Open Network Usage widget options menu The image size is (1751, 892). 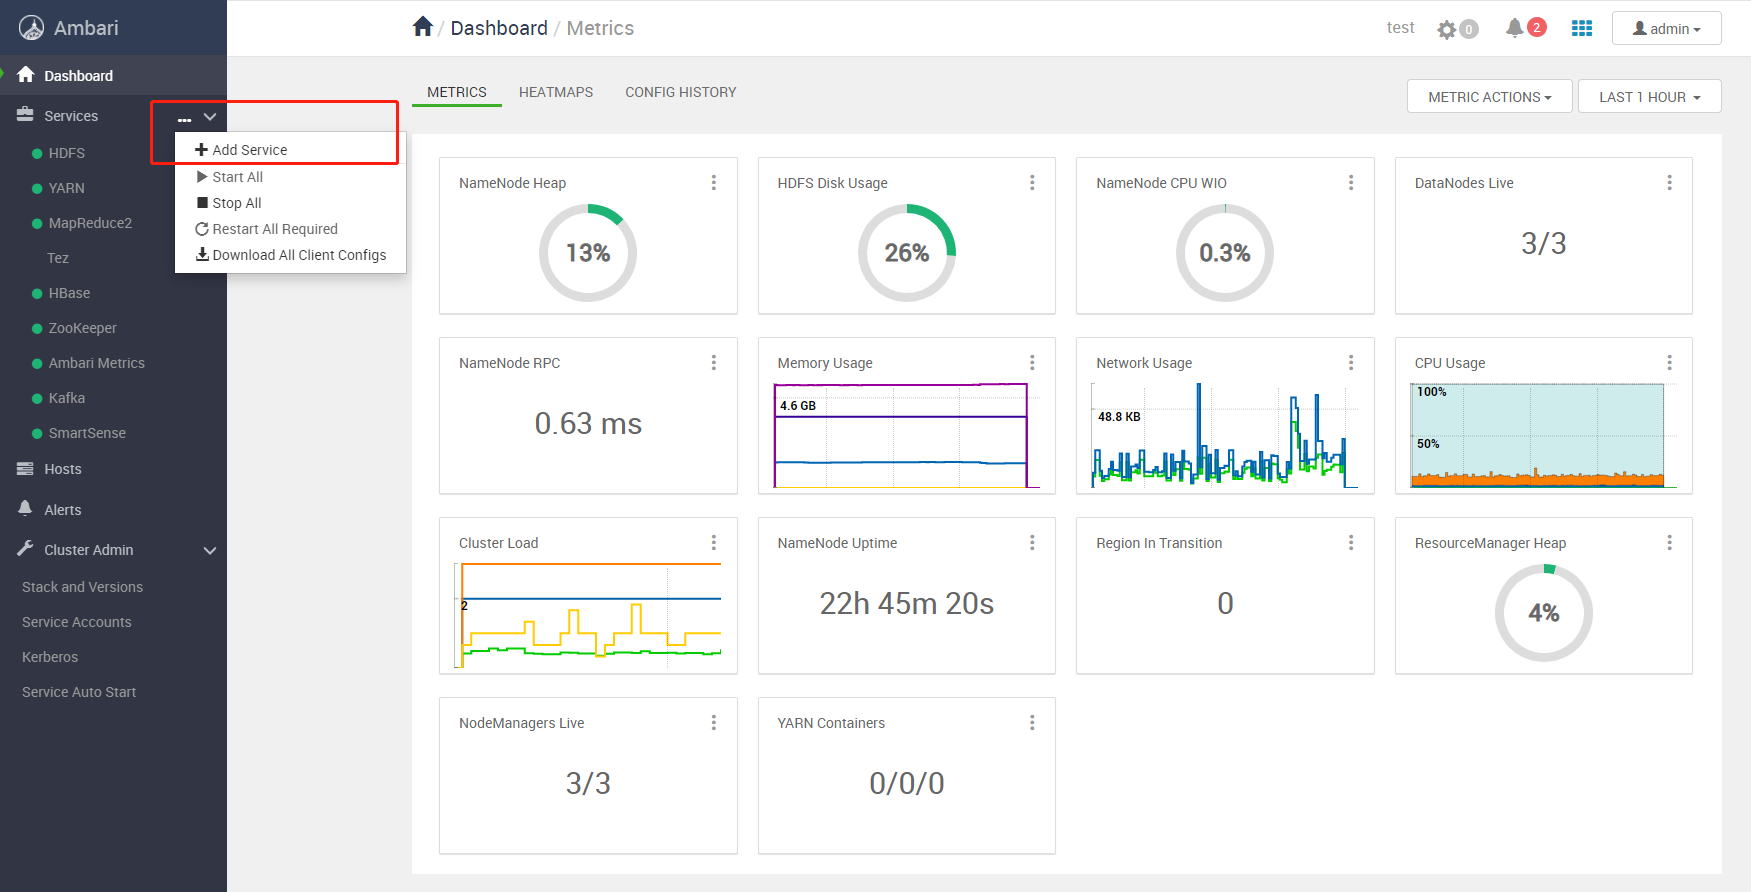1351,363
